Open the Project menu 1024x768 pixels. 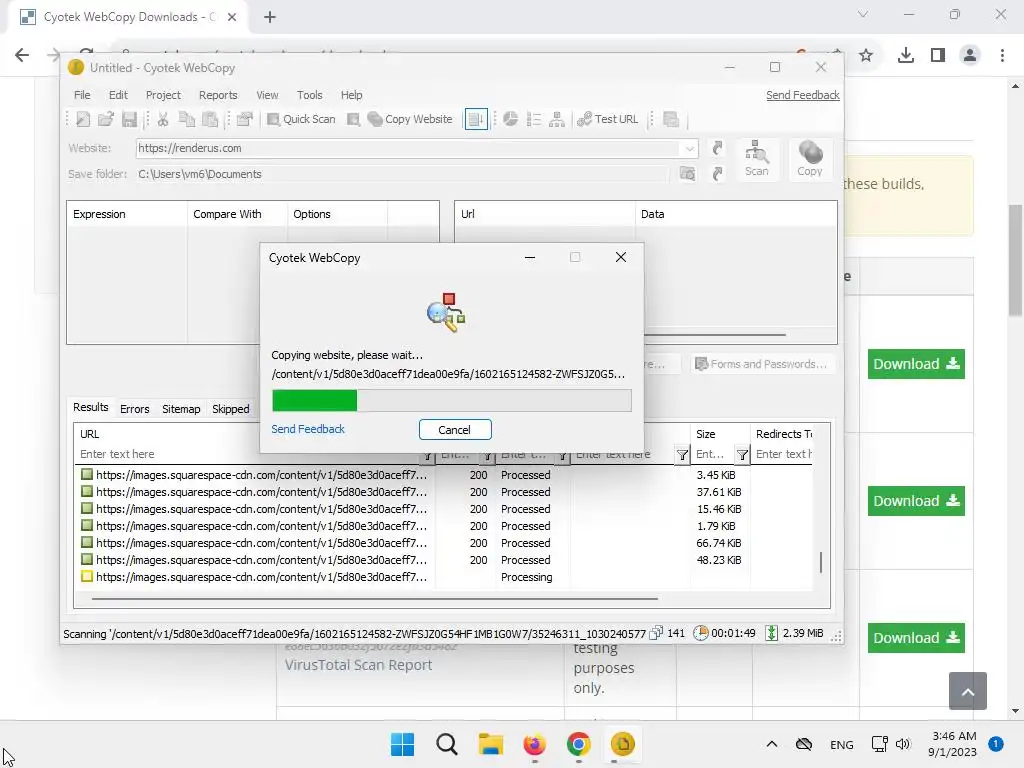[163, 95]
